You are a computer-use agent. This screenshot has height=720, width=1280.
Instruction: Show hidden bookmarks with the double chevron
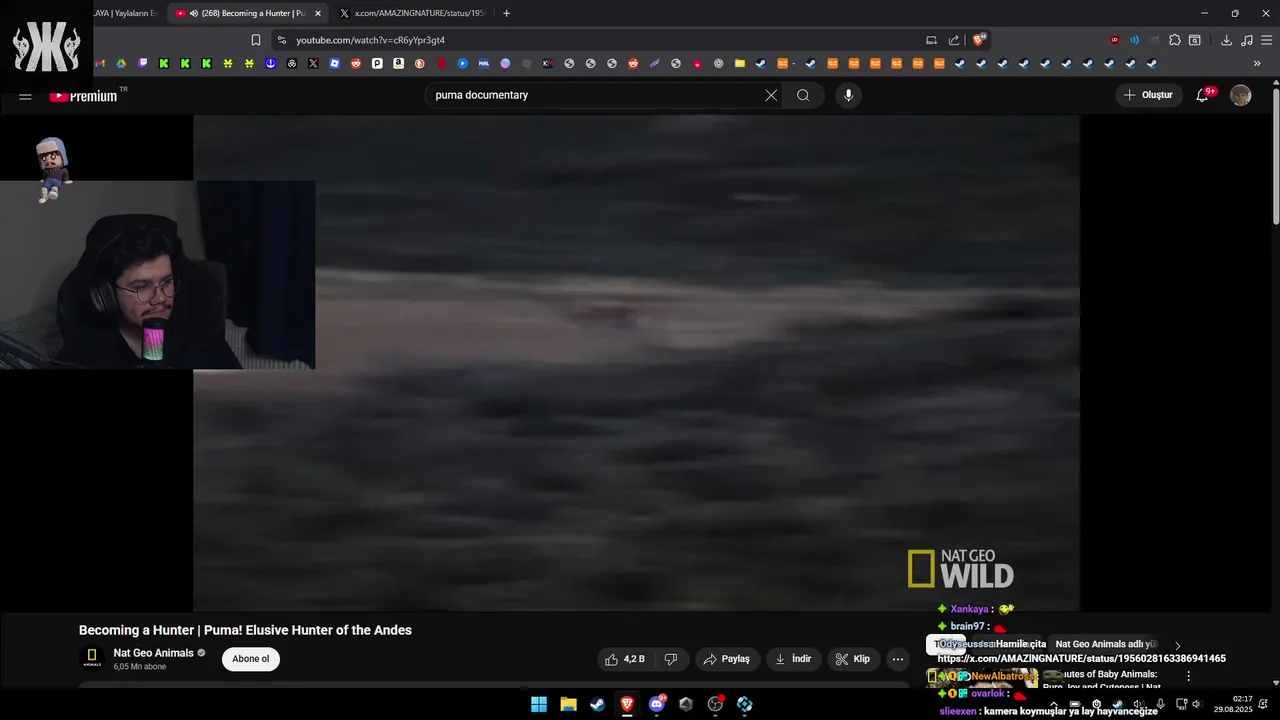(x=1257, y=63)
